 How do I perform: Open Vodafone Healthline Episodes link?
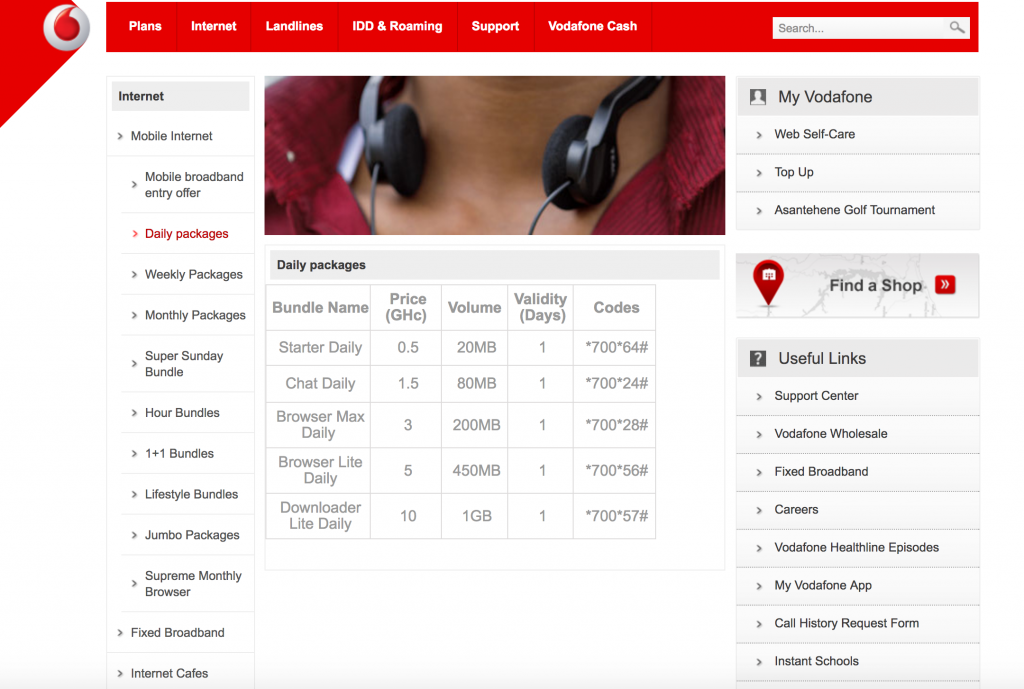pyautogui.click(x=856, y=547)
